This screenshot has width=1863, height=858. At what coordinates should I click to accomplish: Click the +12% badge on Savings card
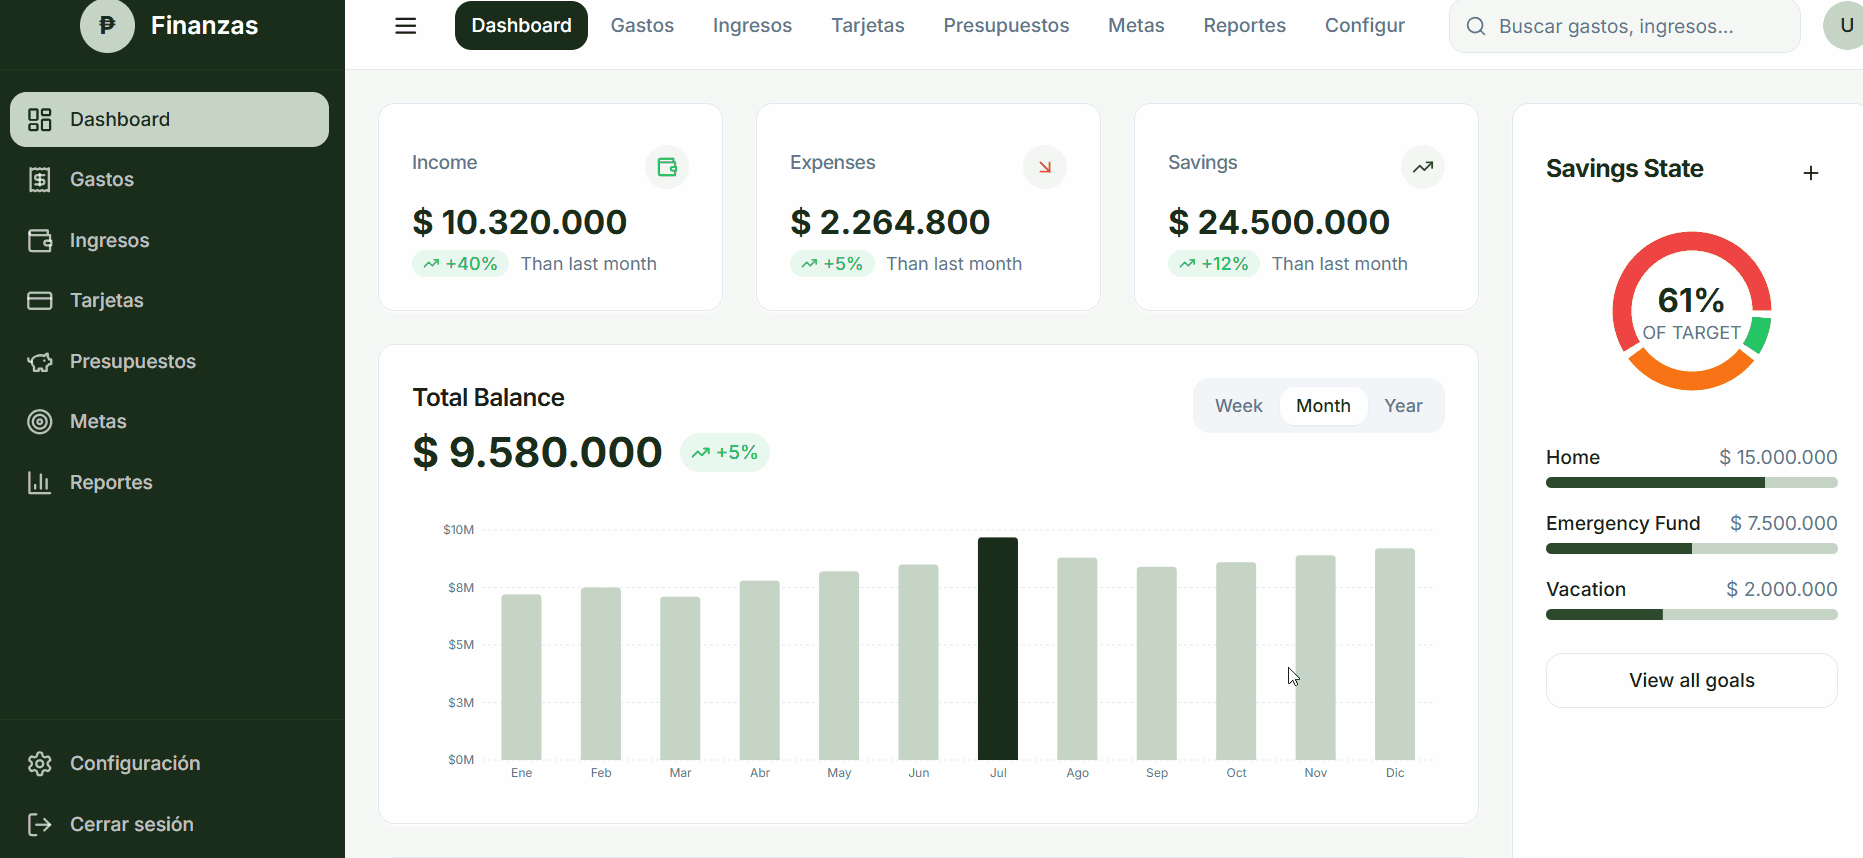(x=1214, y=264)
